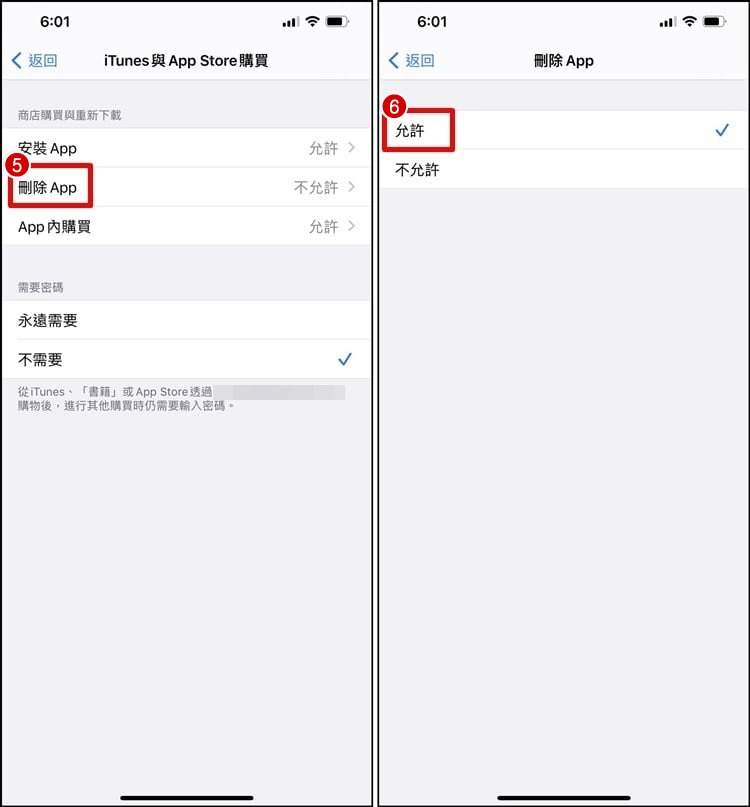Tap the Wi-Fi icon in left phone status bar

click(x=312, y=22)
